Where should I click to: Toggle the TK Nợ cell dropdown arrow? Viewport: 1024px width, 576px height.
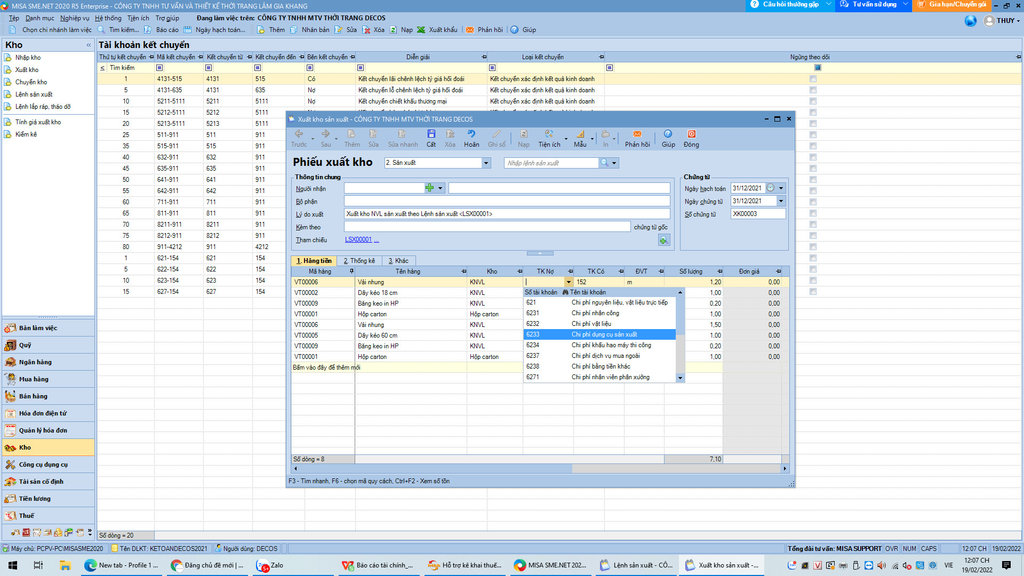(x=569, y=282)
